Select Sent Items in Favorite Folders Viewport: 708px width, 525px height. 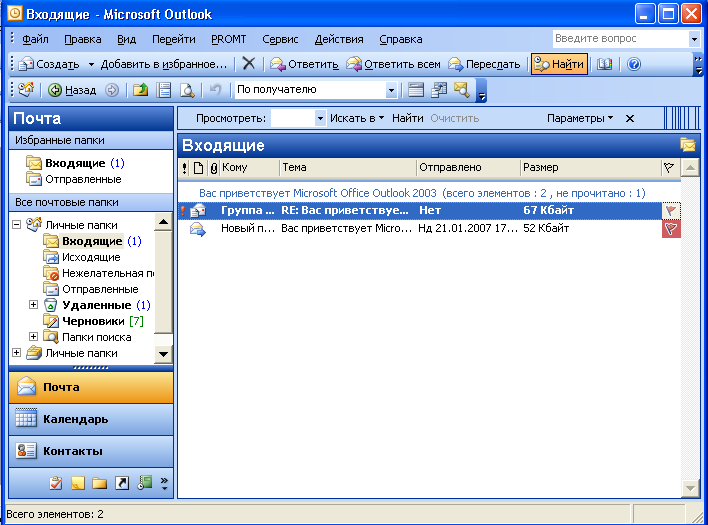pyautogui.click(x=74, y=179)
